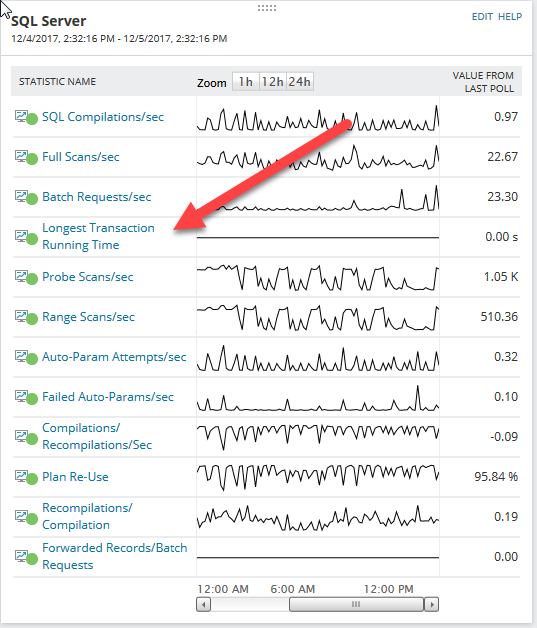Open the Compilations/Recompilations/Sec statistic
Image resolution: width=537 pixels, height=628 pixels.
[97, 436]
